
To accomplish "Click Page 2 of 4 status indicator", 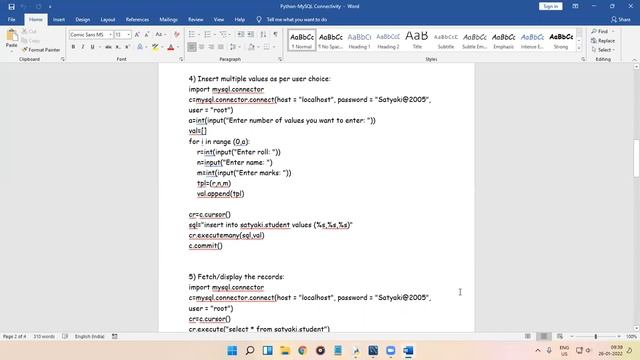I will coord(14,336).
